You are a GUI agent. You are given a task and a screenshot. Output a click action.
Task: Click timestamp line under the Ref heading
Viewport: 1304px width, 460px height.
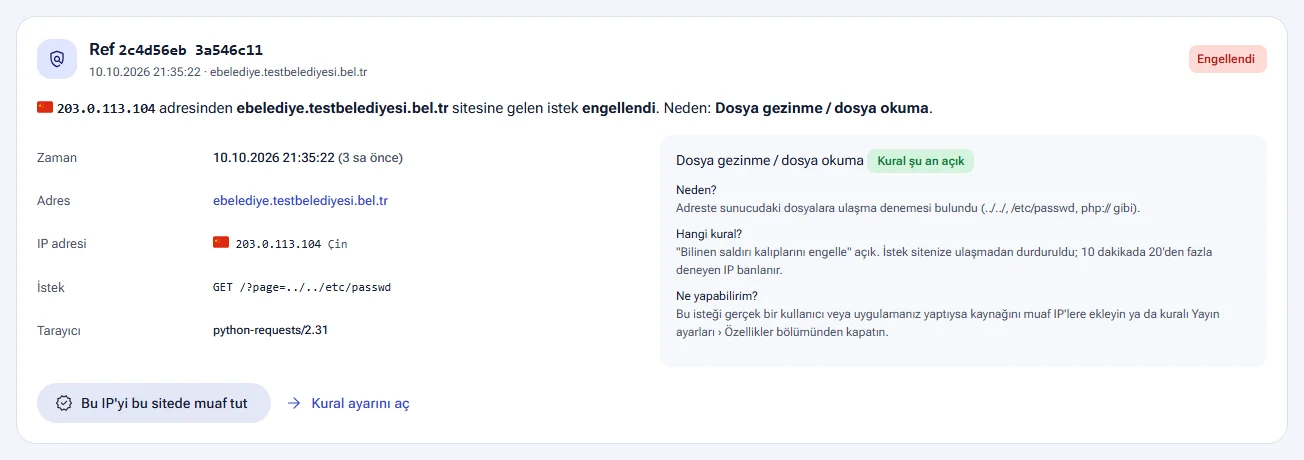point(228,72)
